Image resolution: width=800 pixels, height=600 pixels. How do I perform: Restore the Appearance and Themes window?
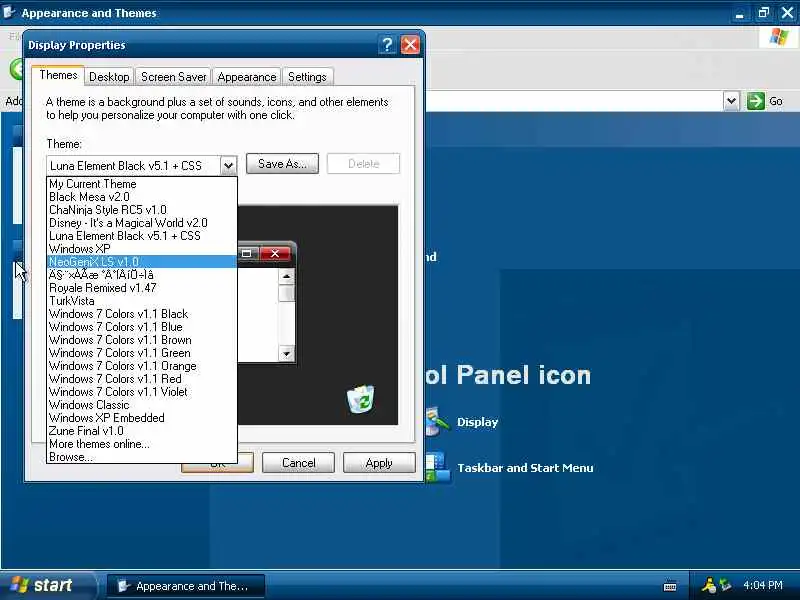763,13
